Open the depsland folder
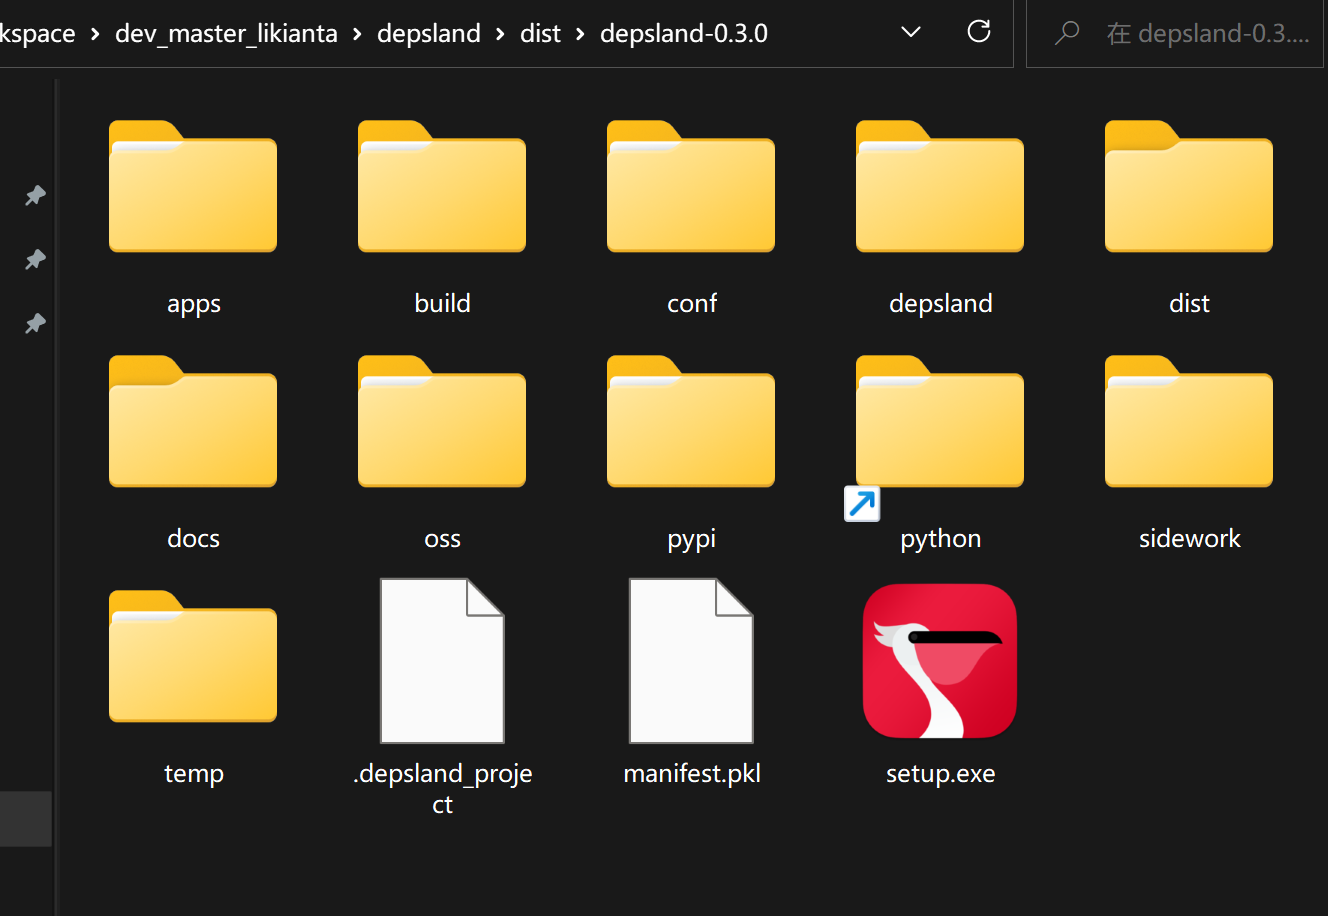The image size is (1328, 916). tap(940, 186)
